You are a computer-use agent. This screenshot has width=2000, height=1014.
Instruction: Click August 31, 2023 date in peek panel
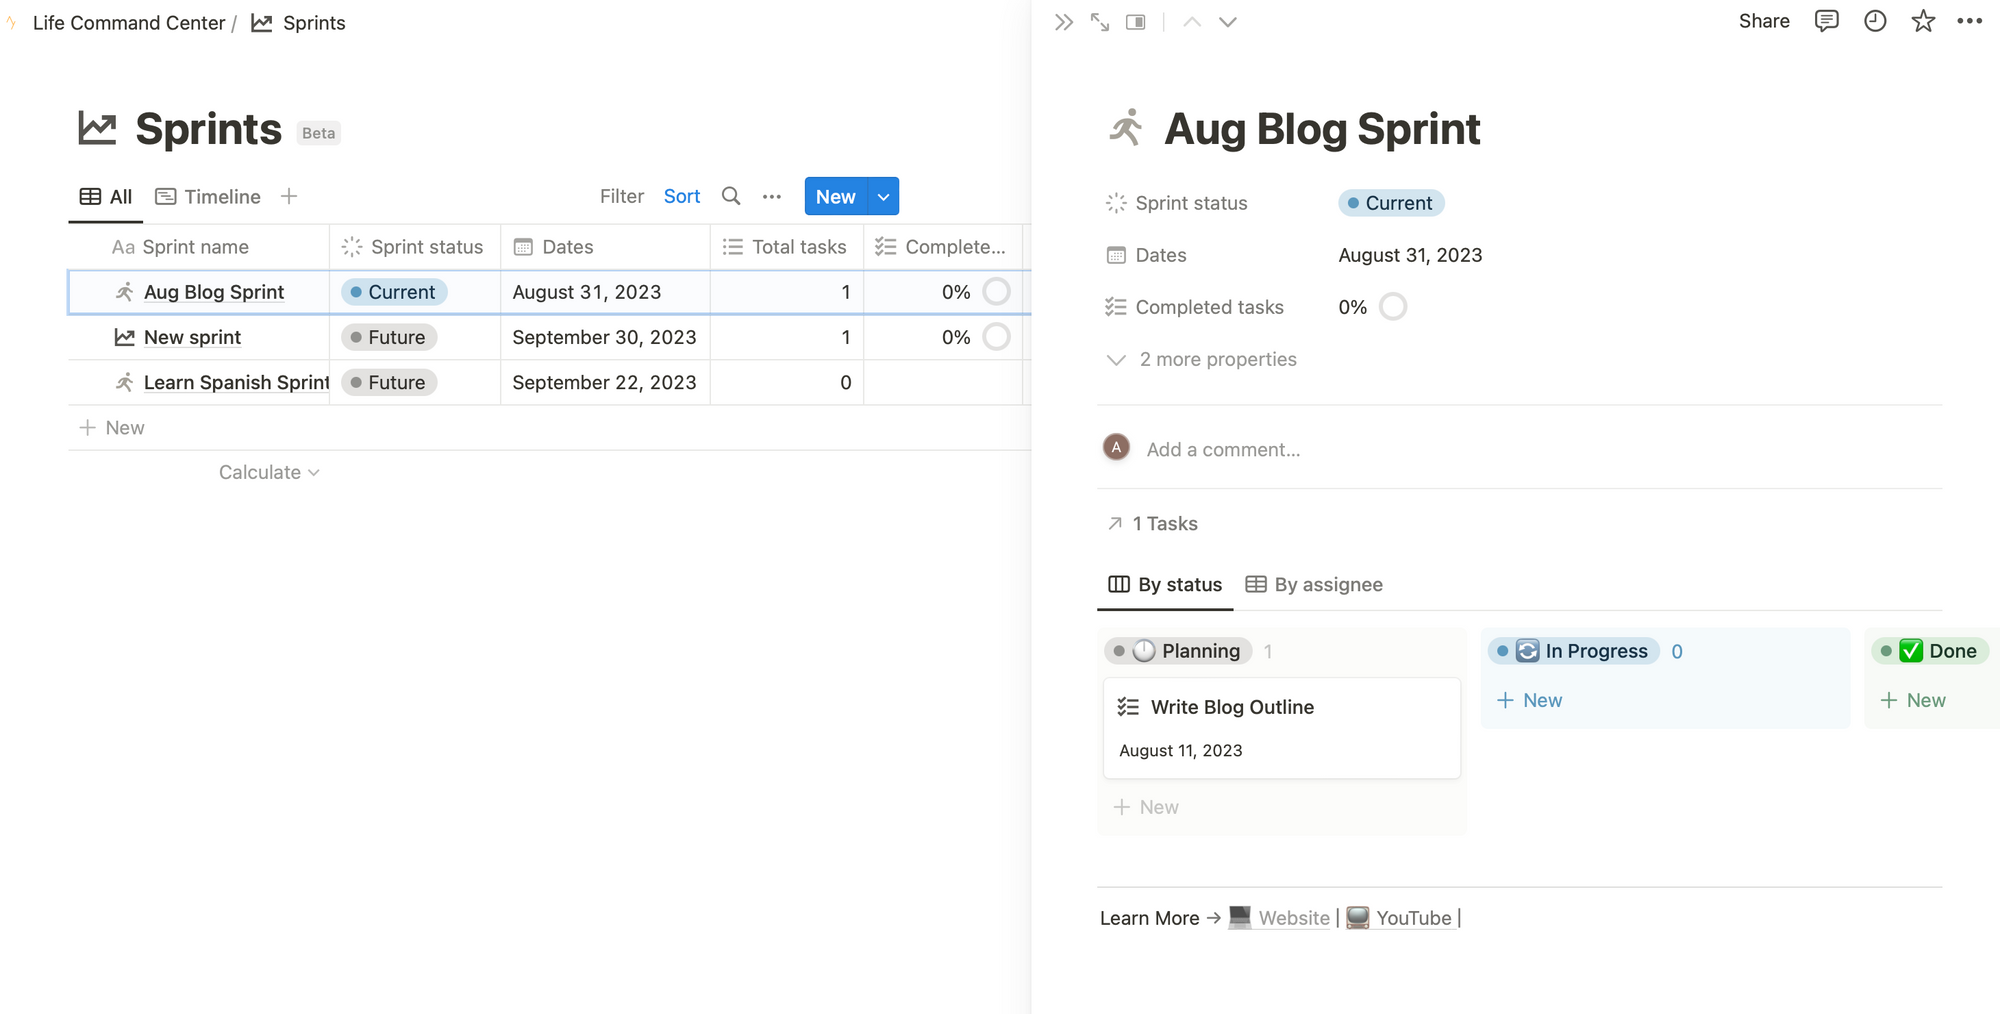[x=1410, y=255]
